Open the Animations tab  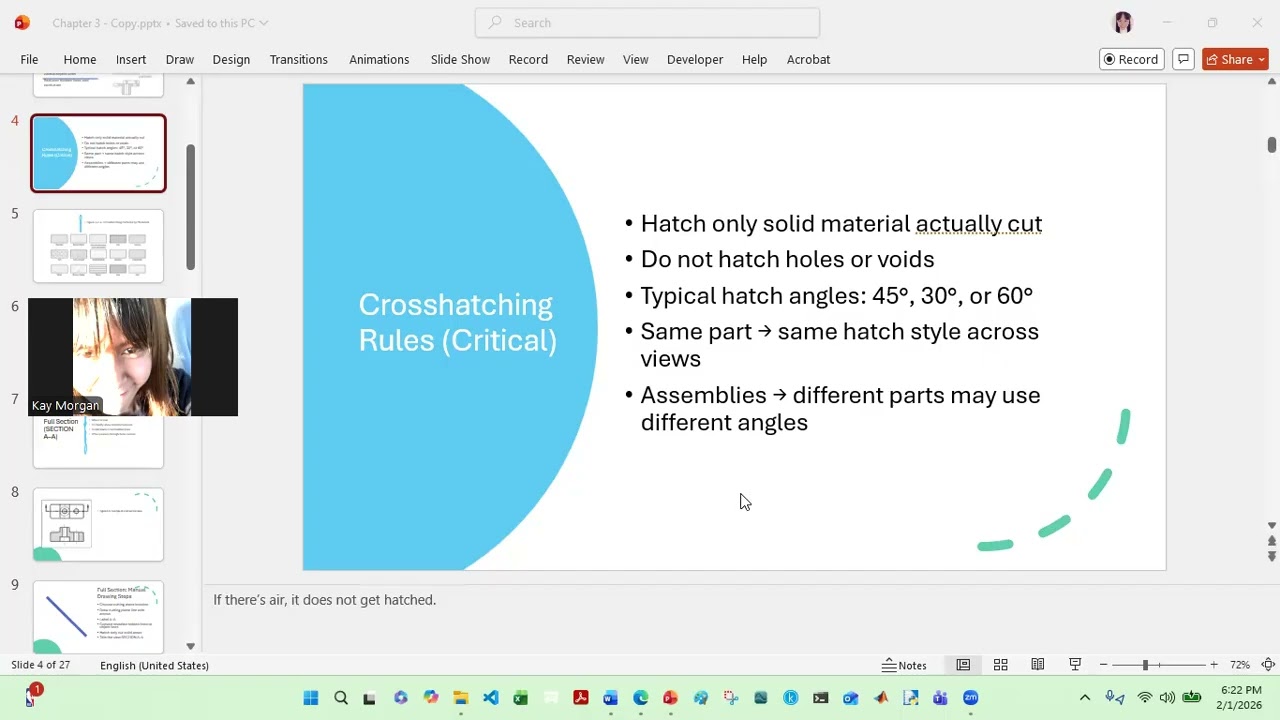click(x=379, y=59)
